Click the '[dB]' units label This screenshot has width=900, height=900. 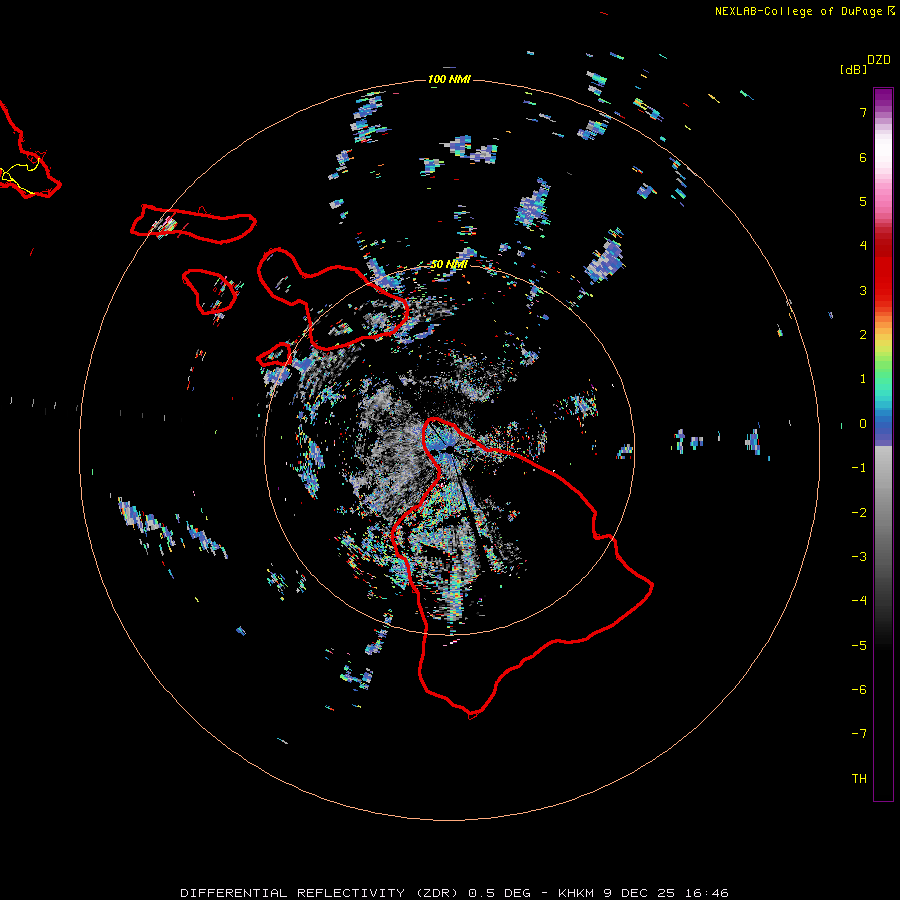853,70
